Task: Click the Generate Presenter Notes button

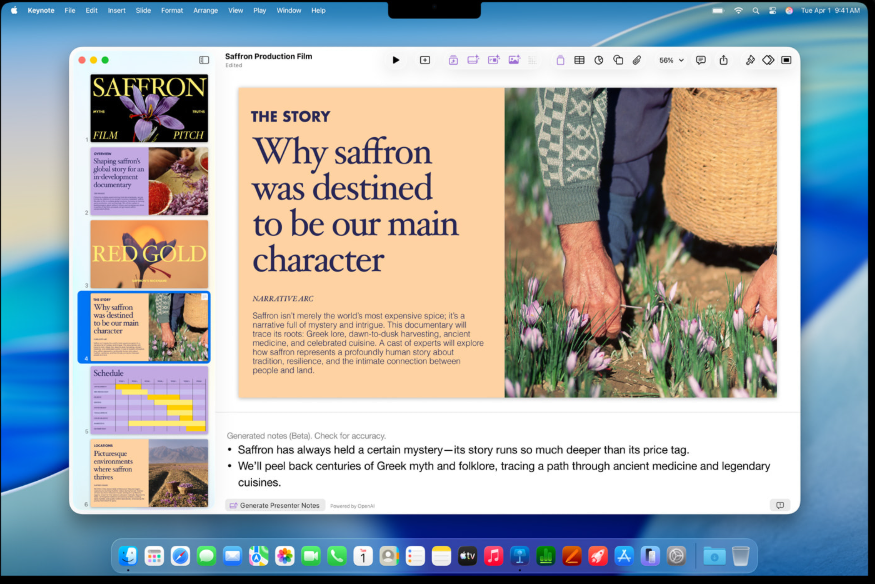Action: click(x=275, y=505)
